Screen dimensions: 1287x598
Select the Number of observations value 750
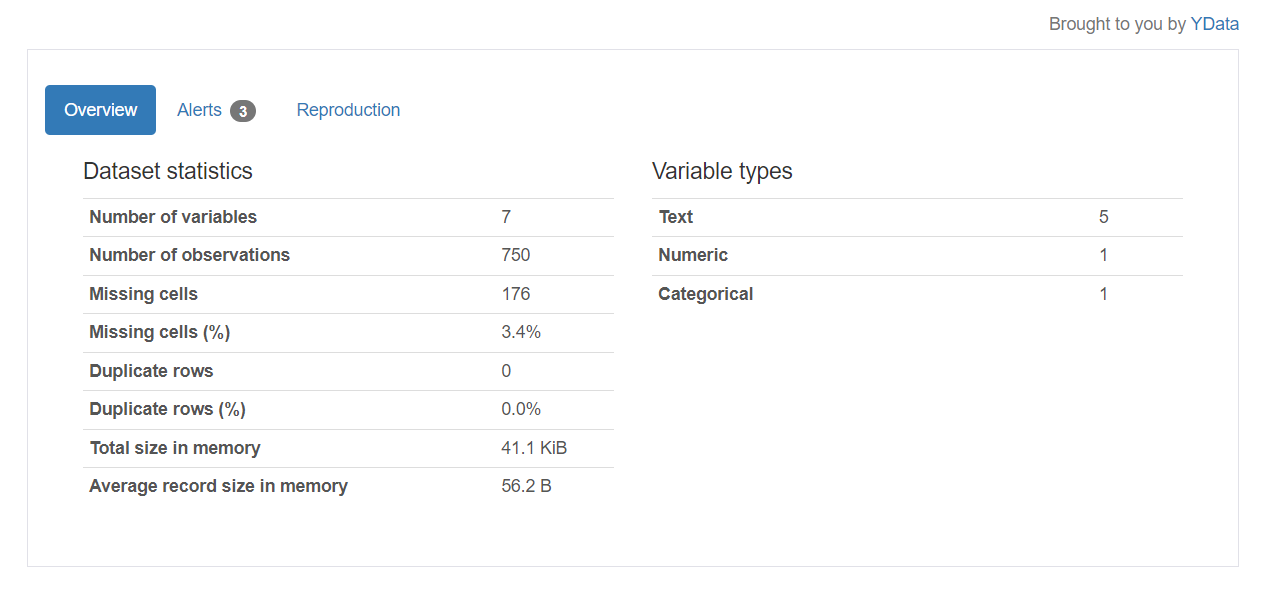pos(516,255)
